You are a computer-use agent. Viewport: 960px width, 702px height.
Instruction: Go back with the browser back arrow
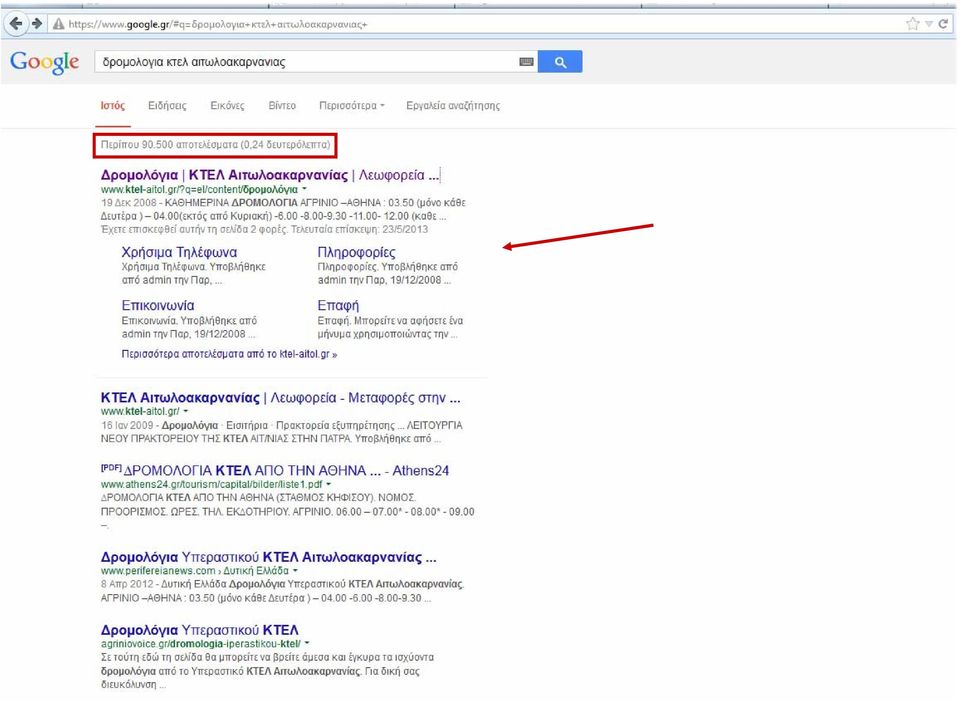pyautogui.click(x=16, y=24)
